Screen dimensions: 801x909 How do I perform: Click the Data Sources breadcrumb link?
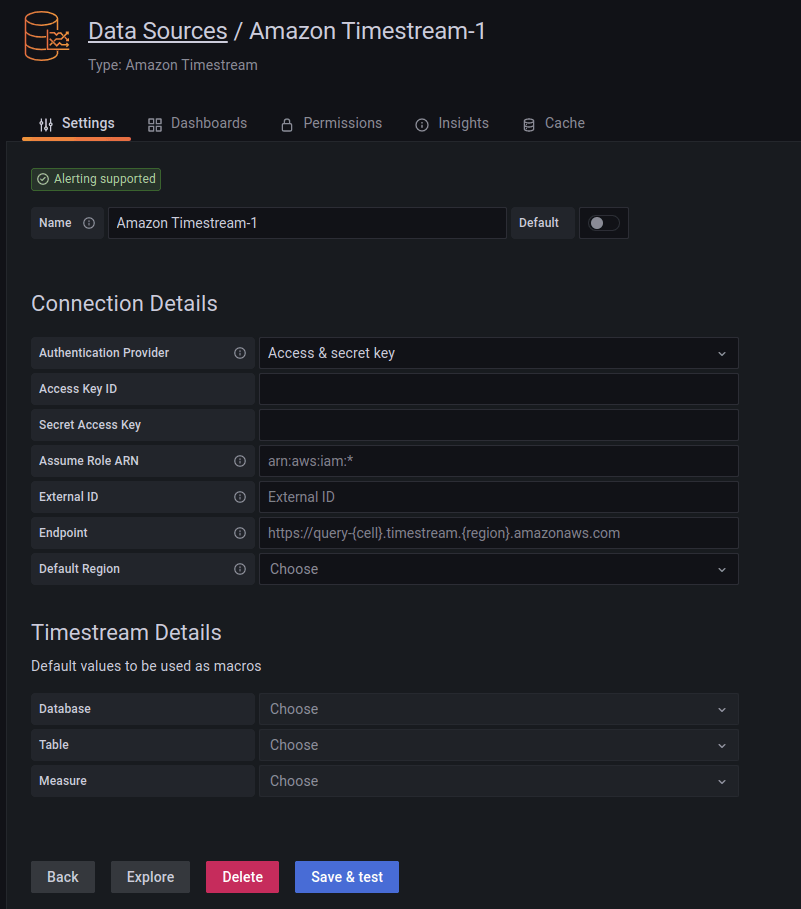click(x=158, y=31)
